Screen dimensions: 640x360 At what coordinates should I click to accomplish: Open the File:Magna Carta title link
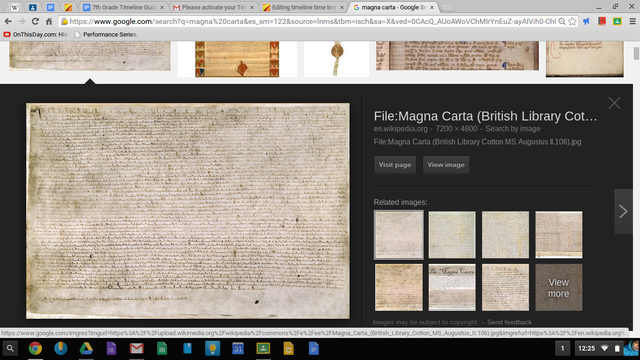[x=485, y=116]
